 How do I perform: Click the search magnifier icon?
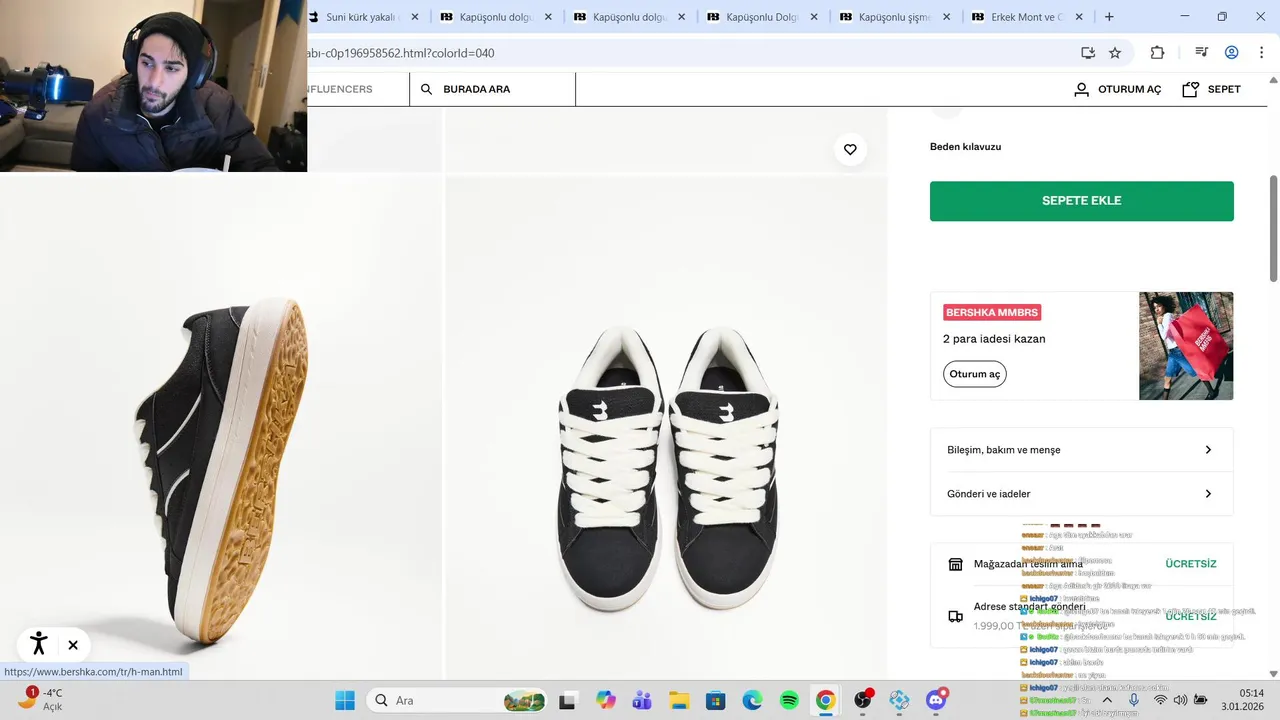[x=426, y=89]
